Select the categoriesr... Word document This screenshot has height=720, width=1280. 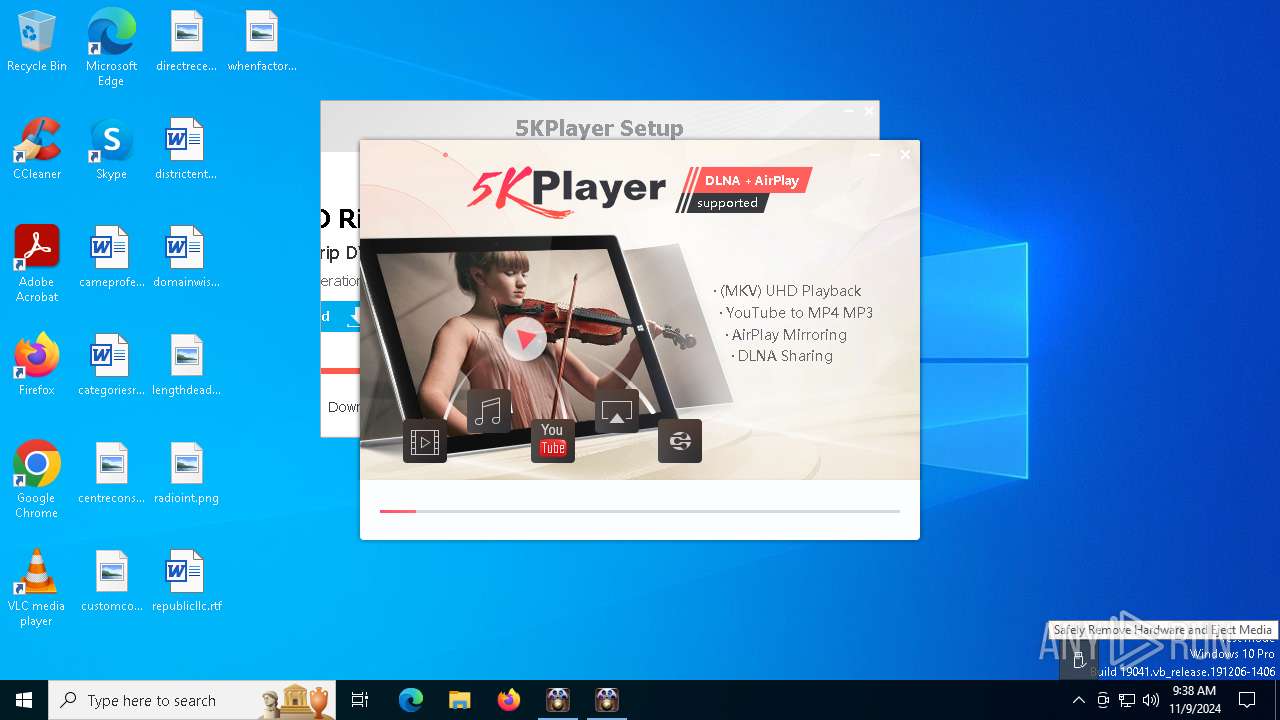111,366
